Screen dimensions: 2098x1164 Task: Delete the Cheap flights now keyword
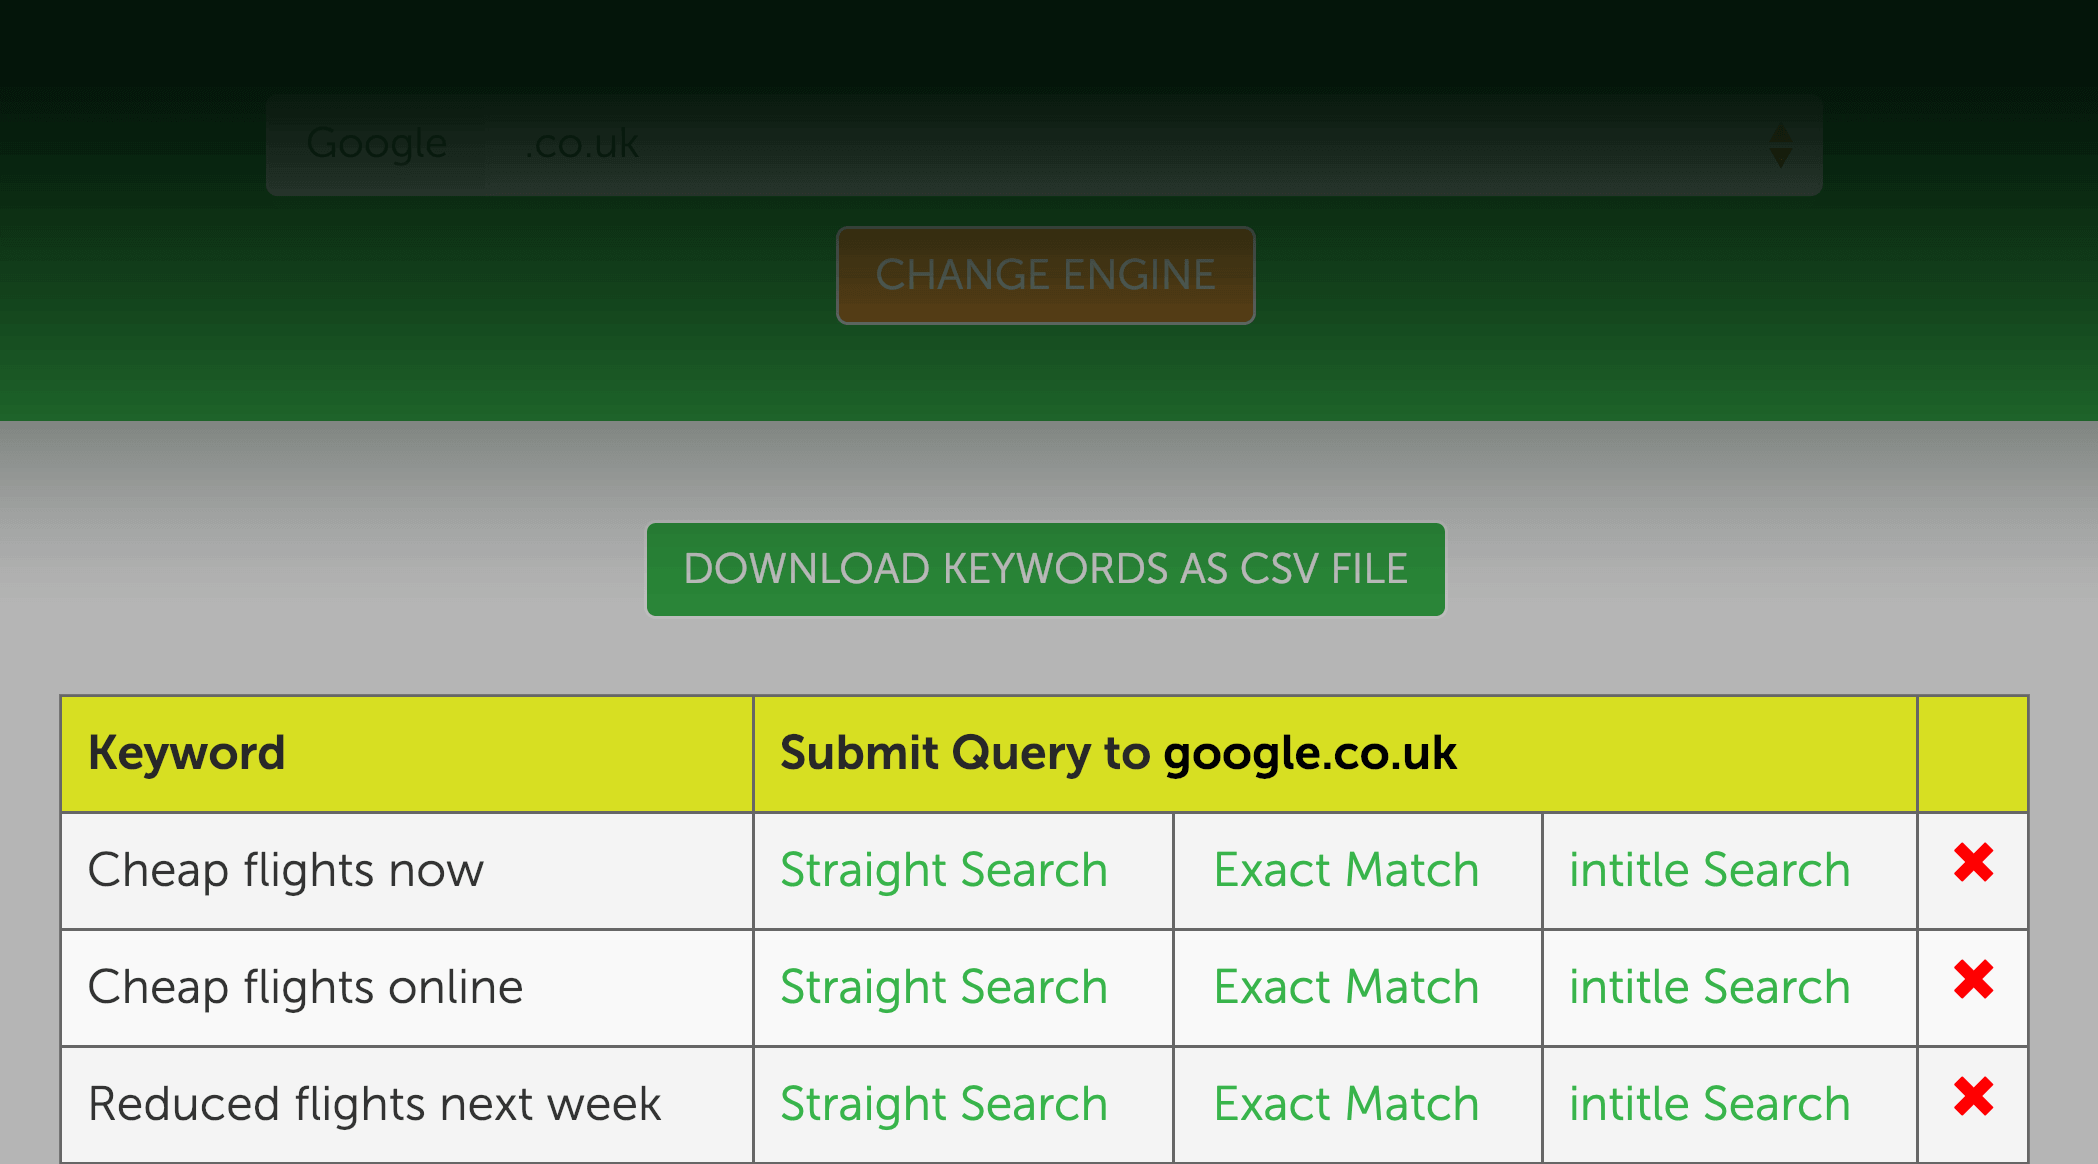(x=1973, y=863)
